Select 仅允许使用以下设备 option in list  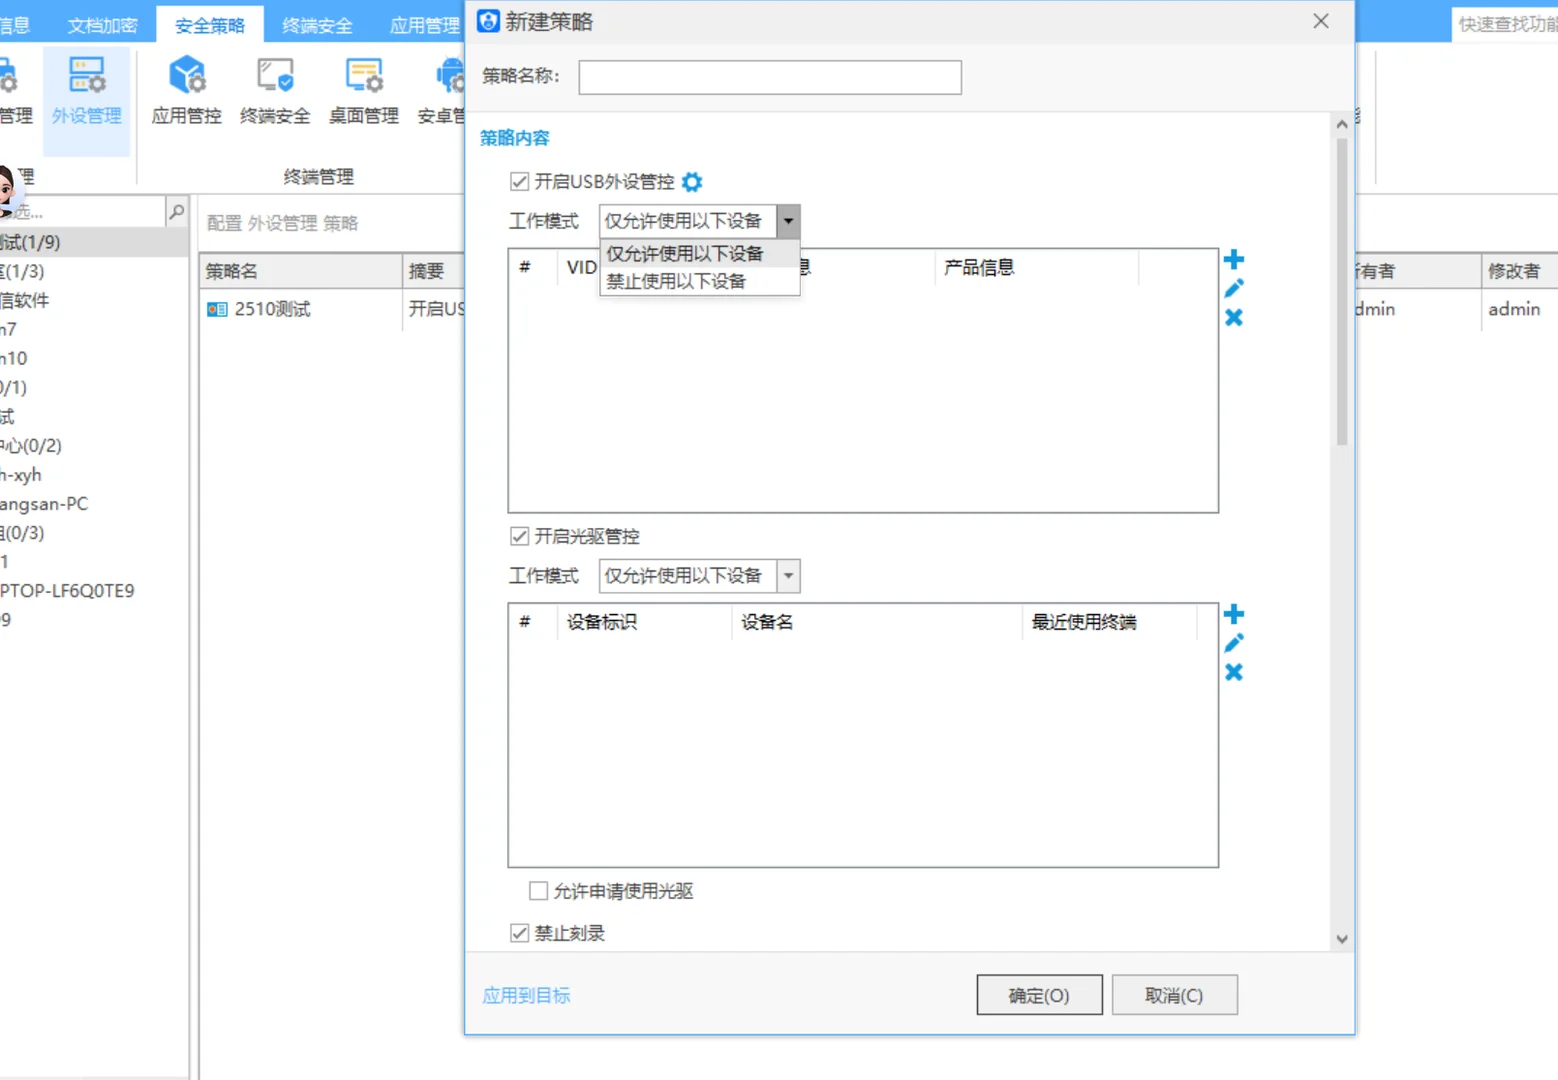point(699,254)
